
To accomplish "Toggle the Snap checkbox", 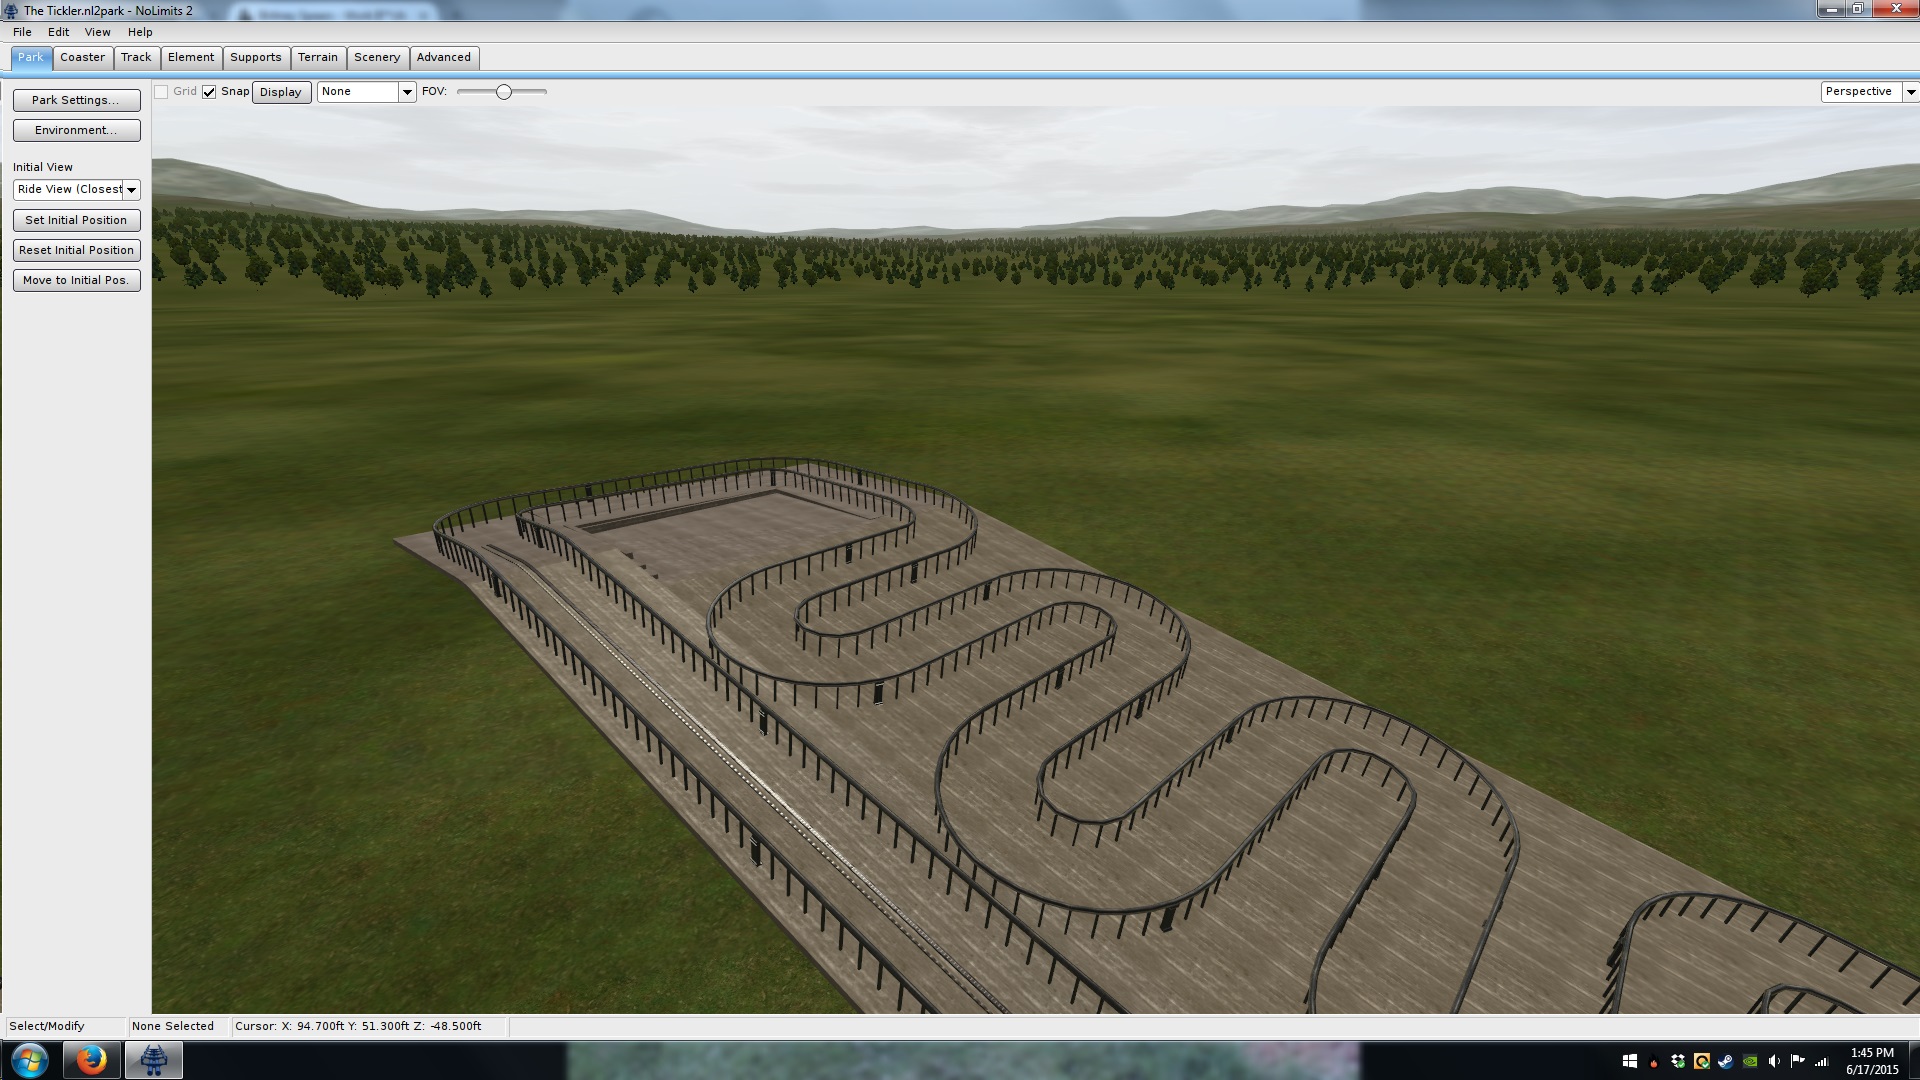I will (209, 92).
